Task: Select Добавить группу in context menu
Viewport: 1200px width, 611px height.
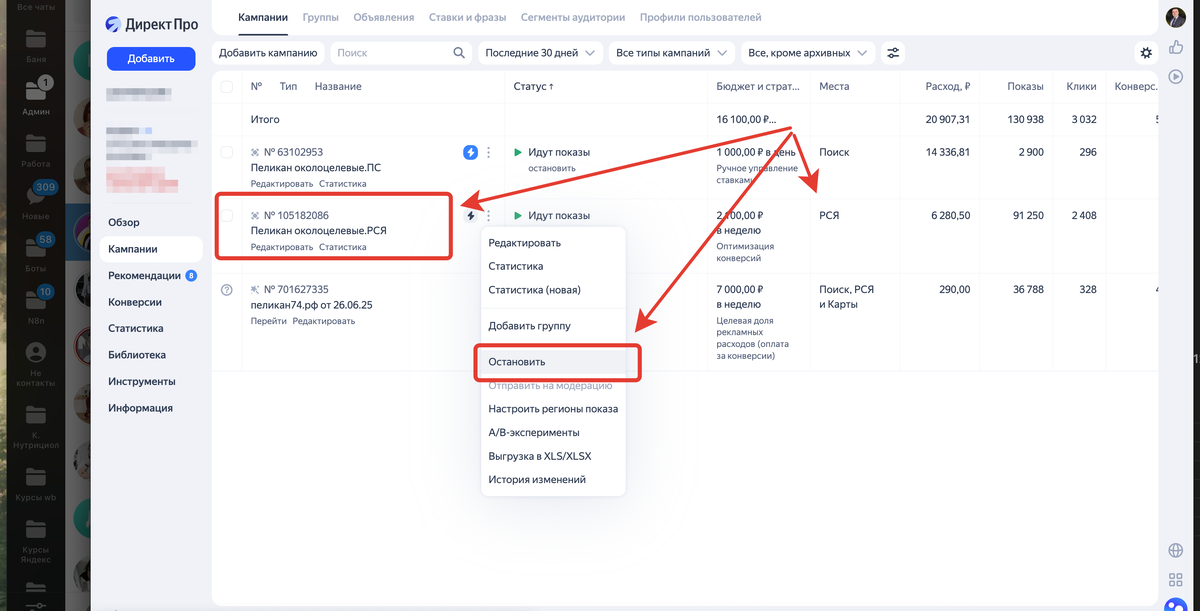Action: [553, 326]
